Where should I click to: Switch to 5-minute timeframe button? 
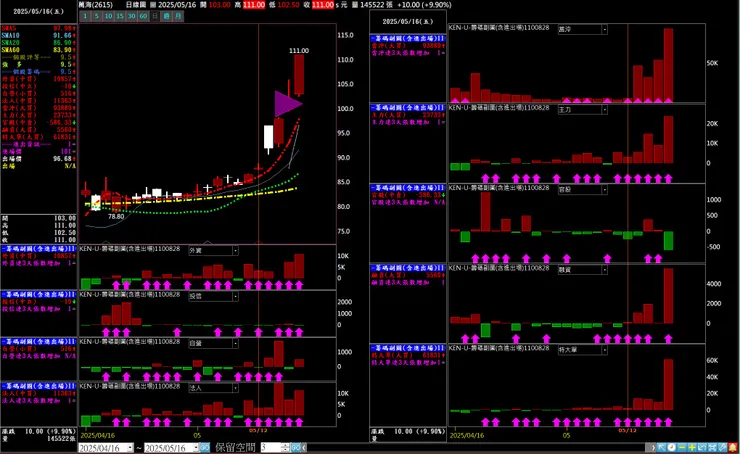coord(97,16)
